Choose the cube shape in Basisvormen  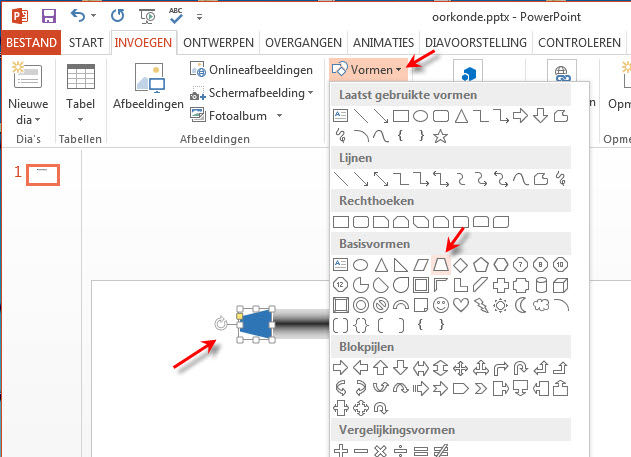[x=561, y=285]
